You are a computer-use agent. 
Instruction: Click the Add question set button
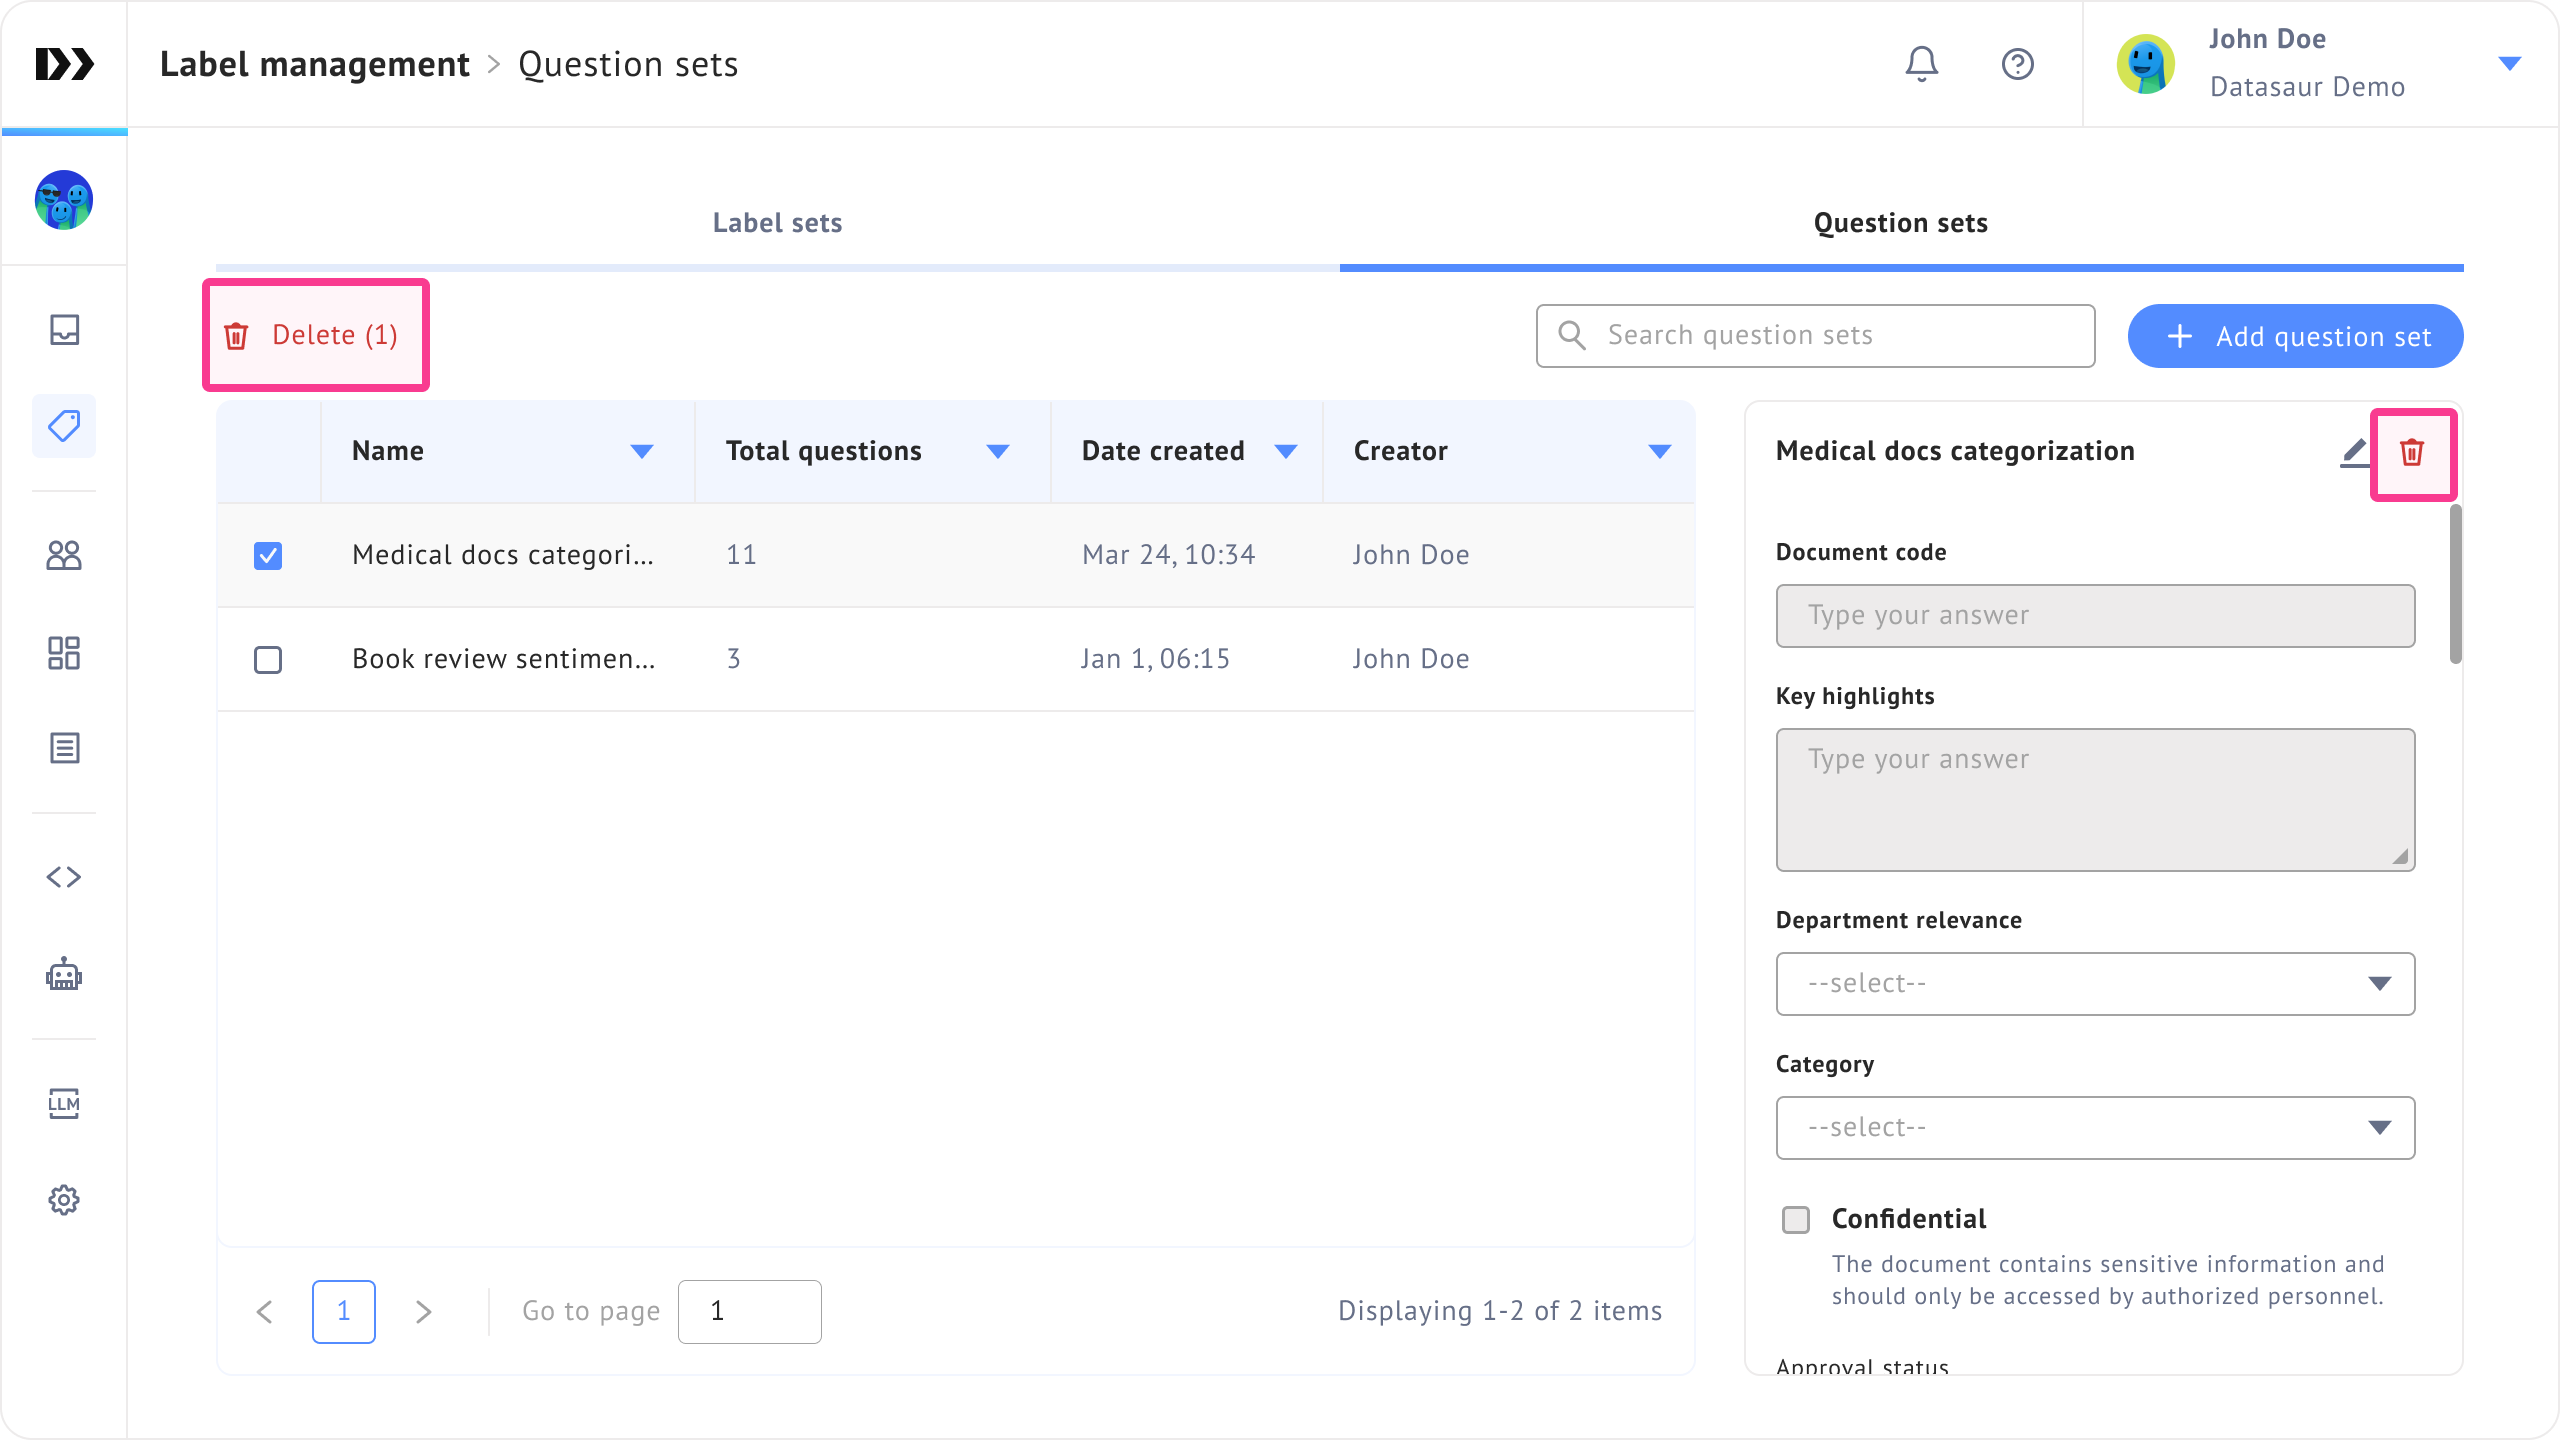coord(2295,336)
